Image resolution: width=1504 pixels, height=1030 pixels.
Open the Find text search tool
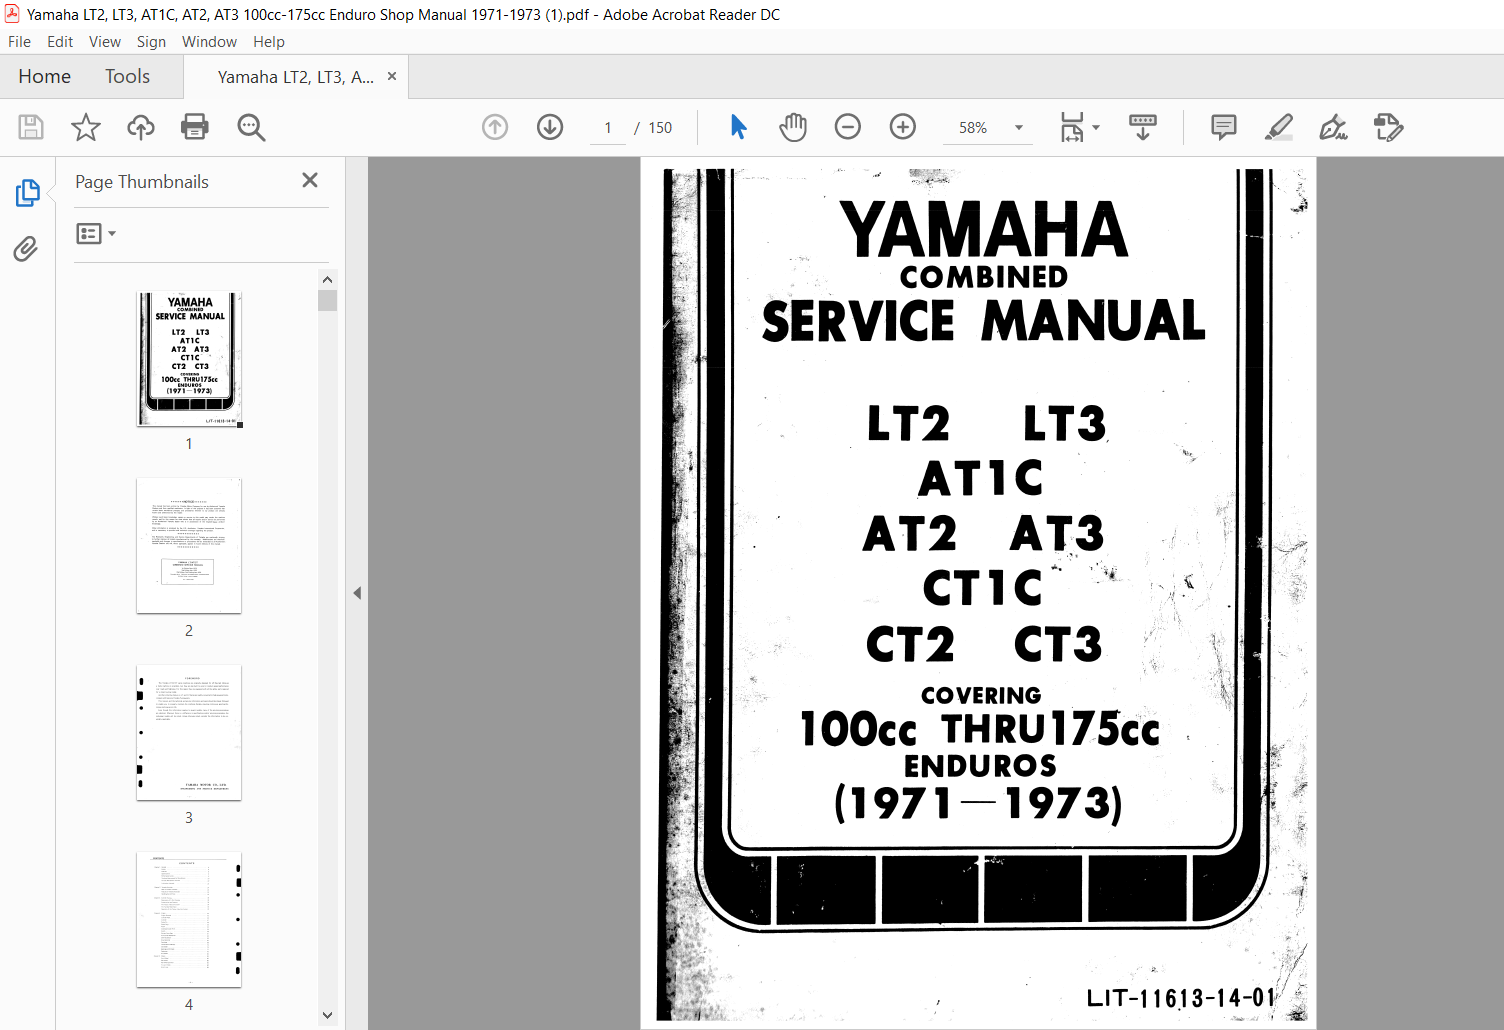coord(251,127)
